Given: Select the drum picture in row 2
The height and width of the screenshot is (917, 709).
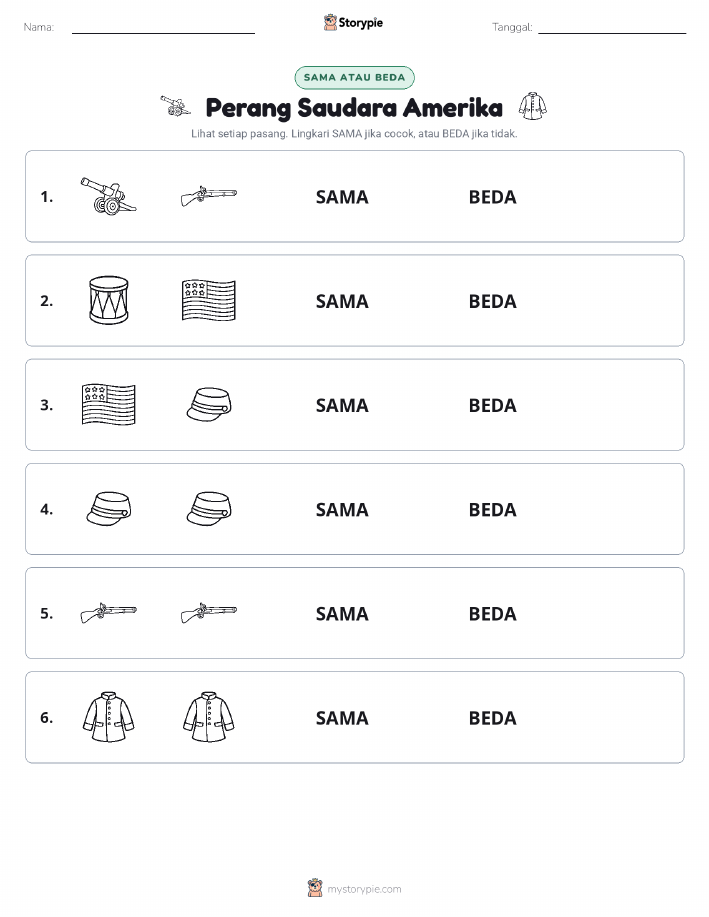Looking at the screenshot, I should pos(108,300).
